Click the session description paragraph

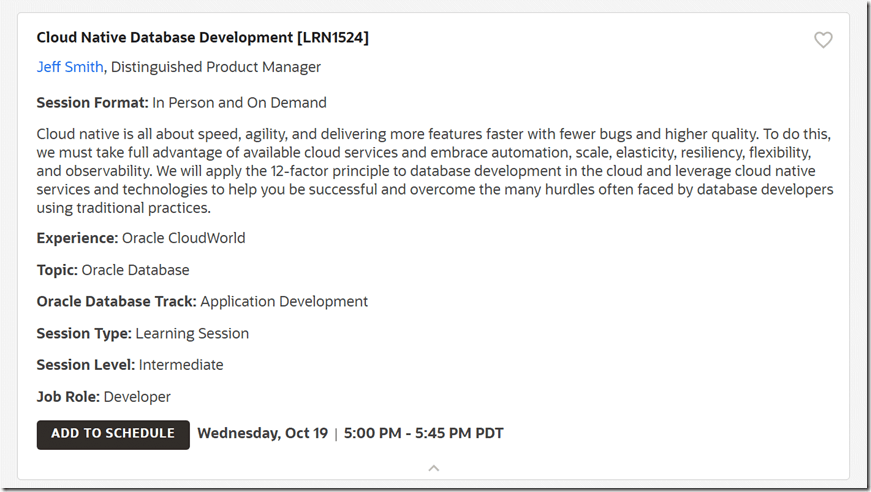click(434, 171)
